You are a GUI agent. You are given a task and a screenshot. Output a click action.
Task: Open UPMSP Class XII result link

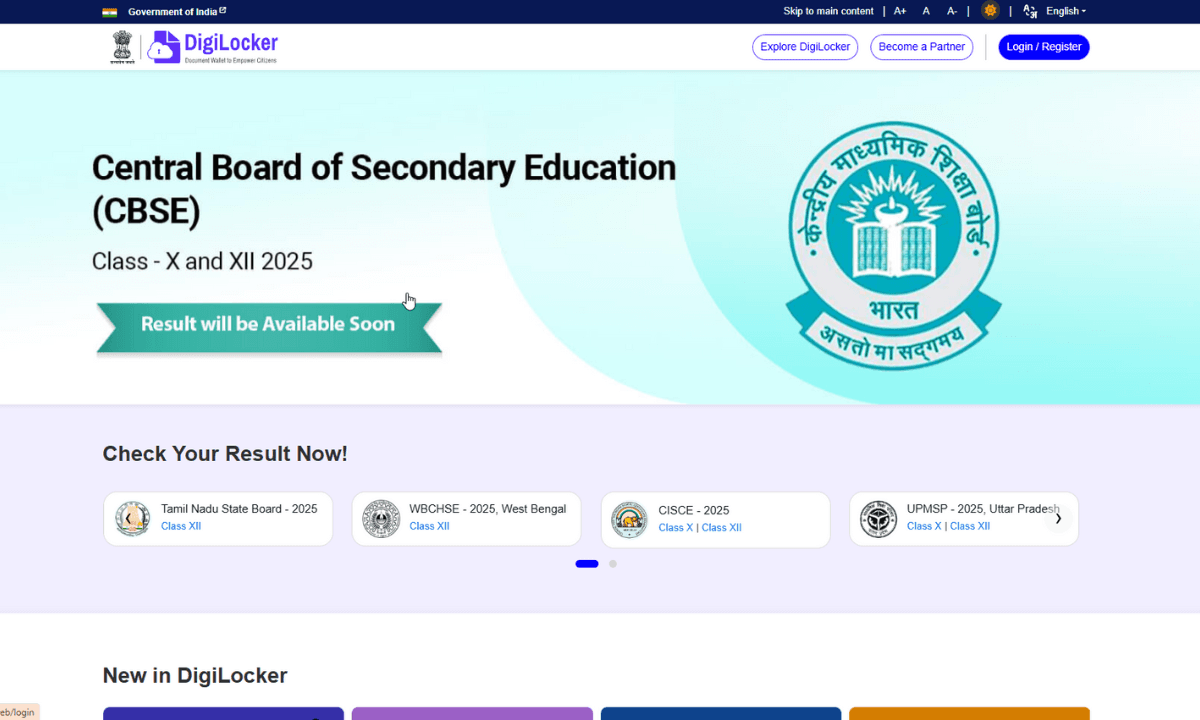[x=970, y=526]
